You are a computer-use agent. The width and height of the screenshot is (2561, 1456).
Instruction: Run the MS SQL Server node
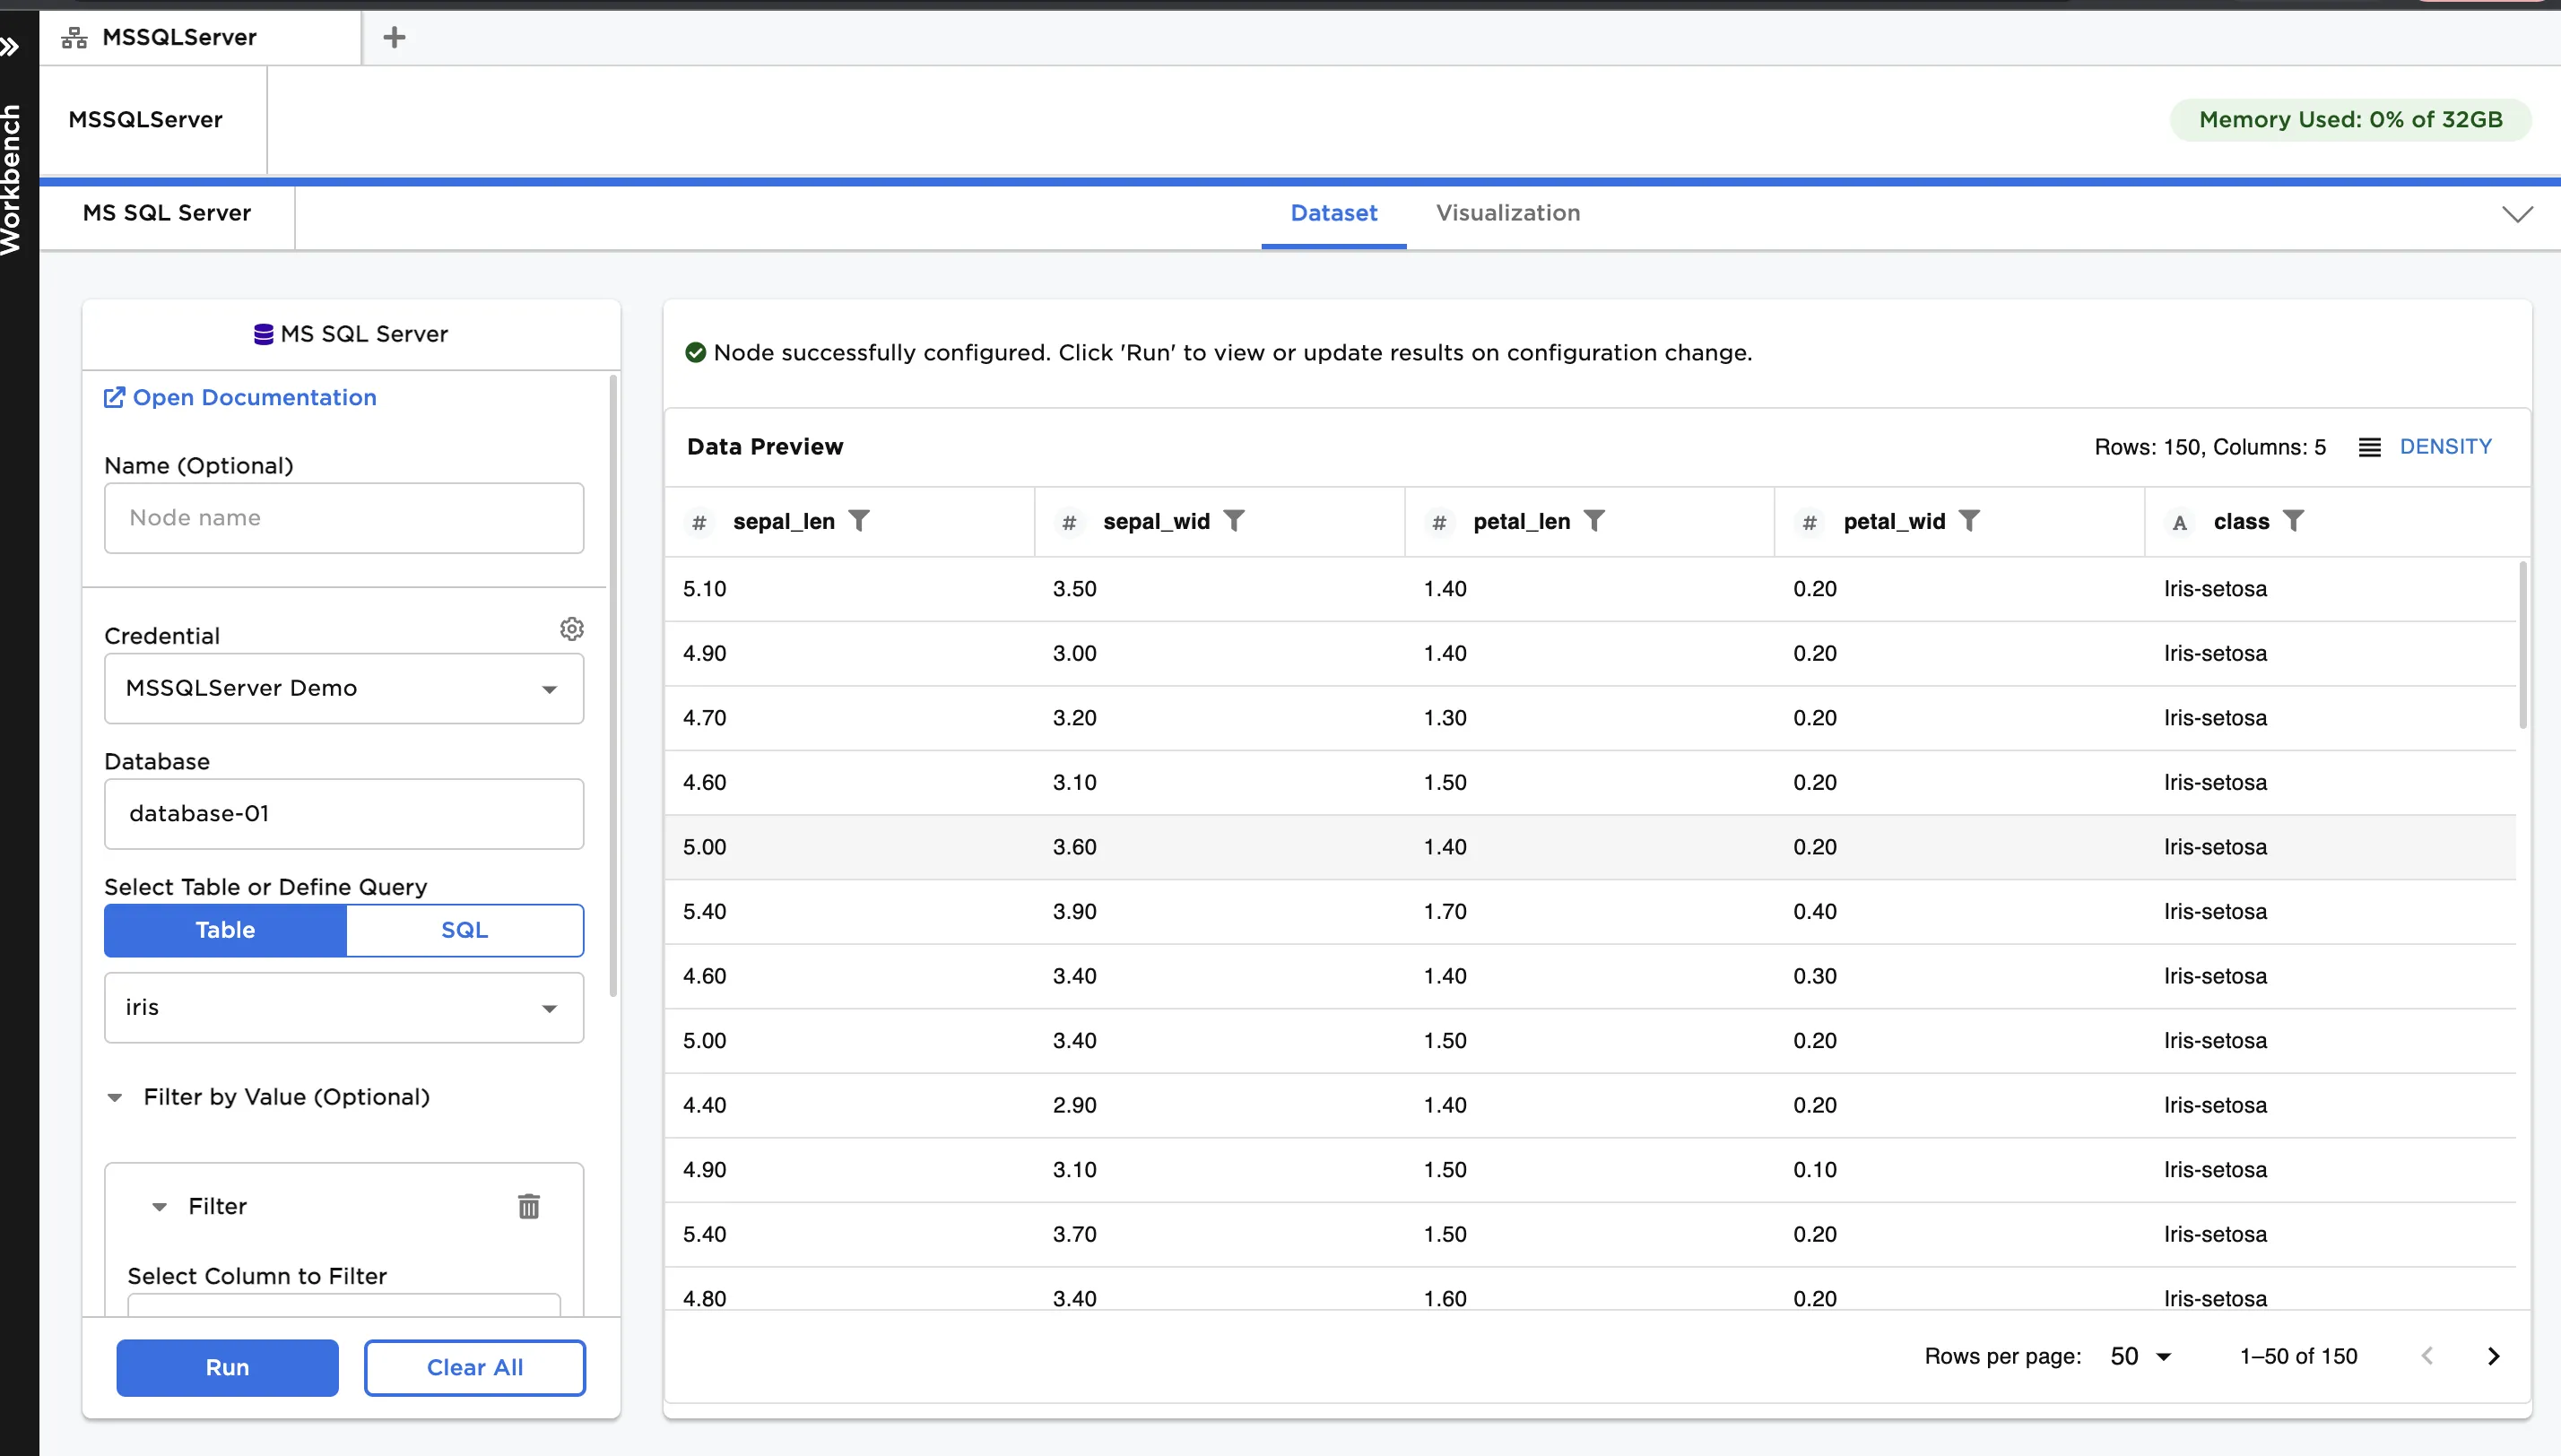[226, 1367]
